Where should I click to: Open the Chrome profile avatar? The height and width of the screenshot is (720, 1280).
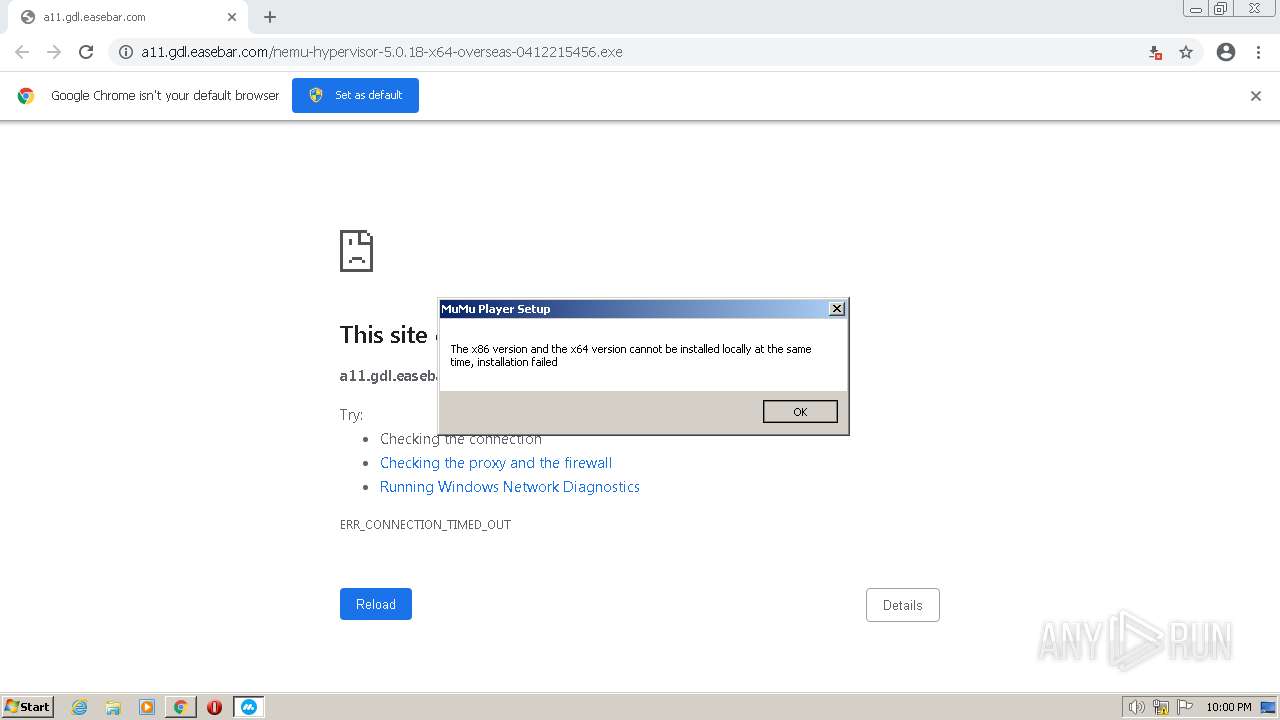click(x=1226, y=52)
